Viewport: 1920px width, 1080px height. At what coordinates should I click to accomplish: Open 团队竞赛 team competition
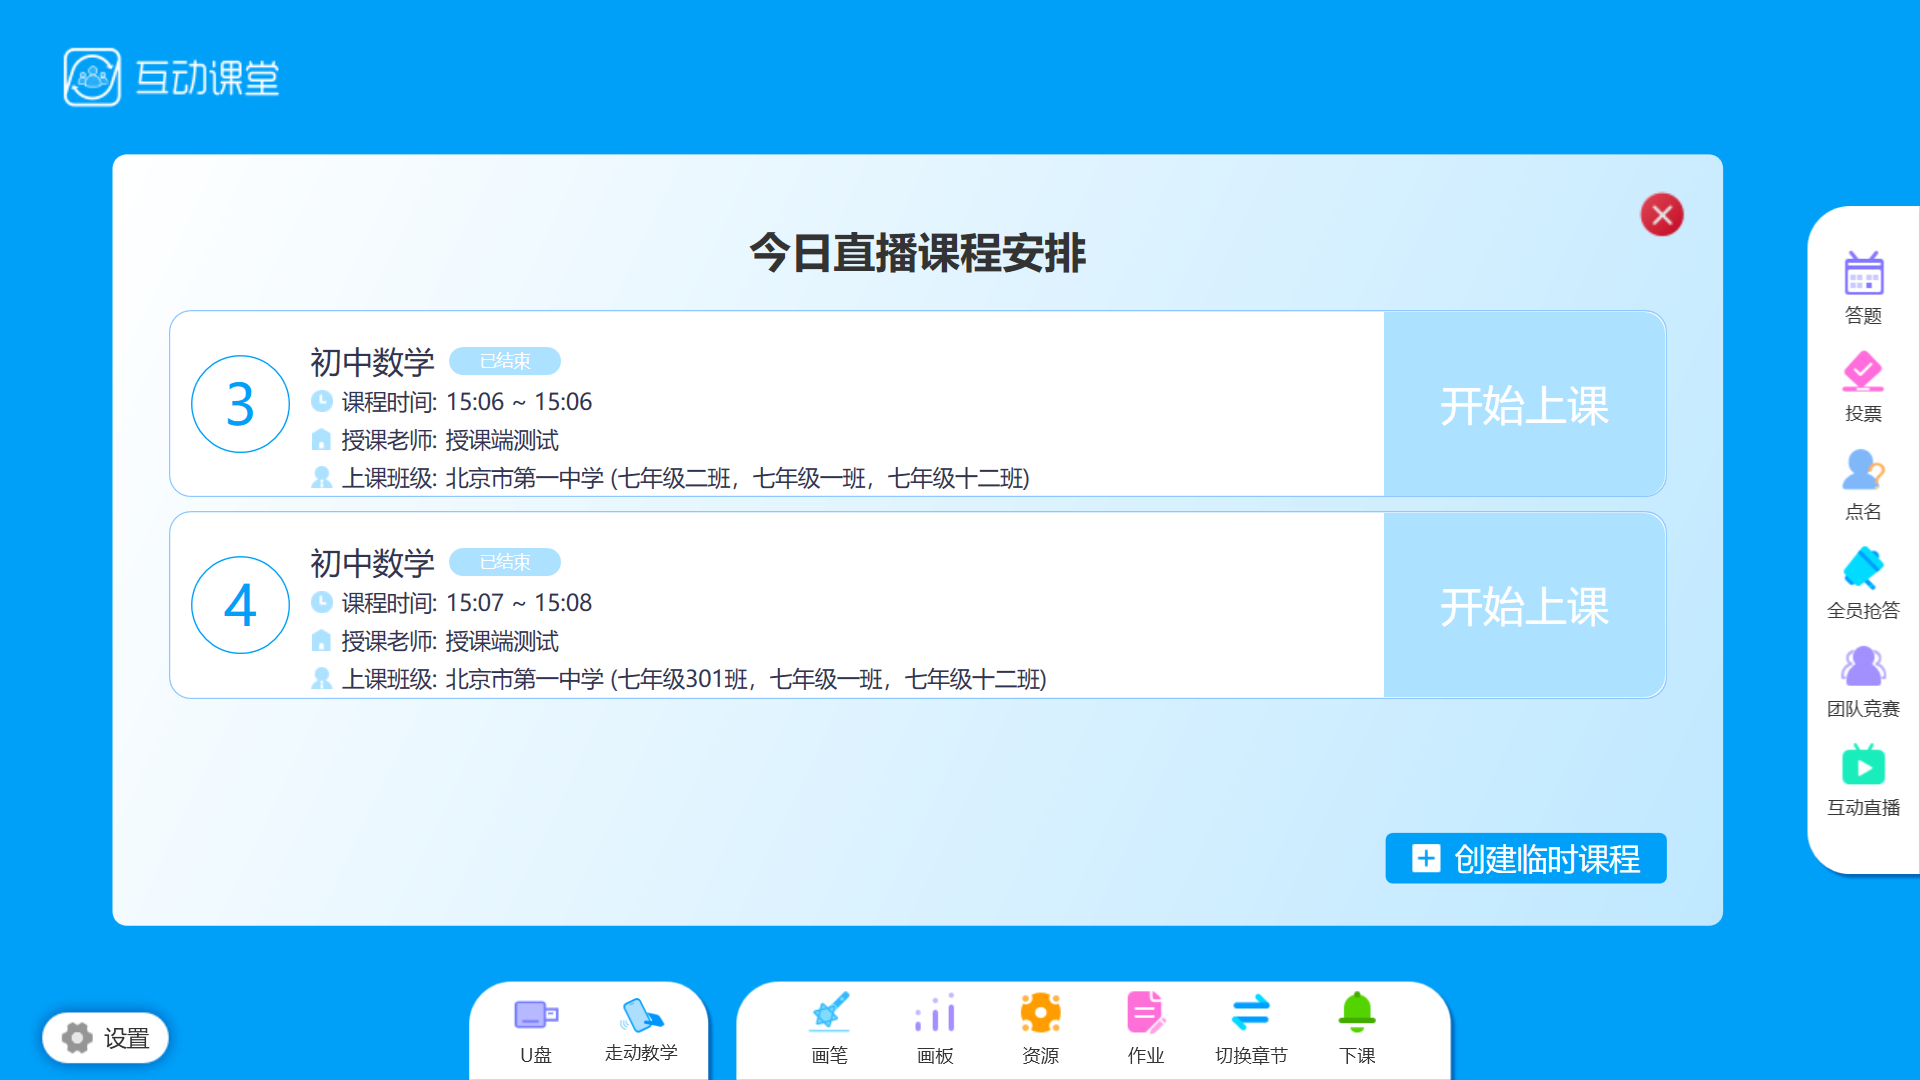(1863, 682)
